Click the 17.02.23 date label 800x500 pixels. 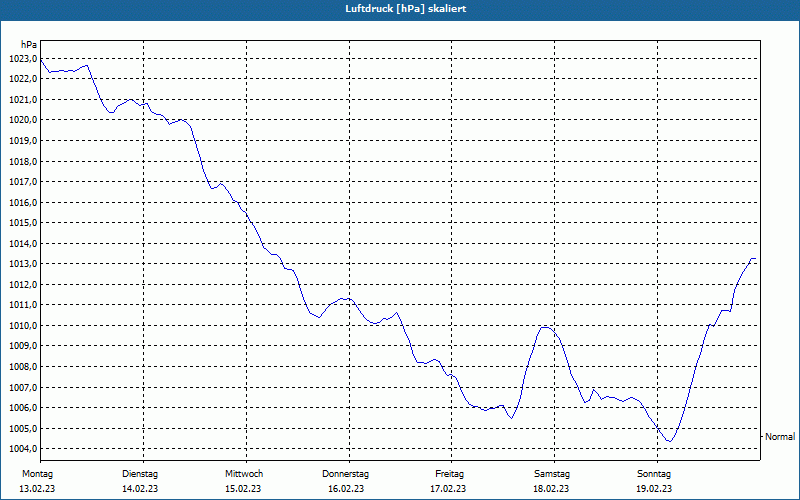[448, 489]
